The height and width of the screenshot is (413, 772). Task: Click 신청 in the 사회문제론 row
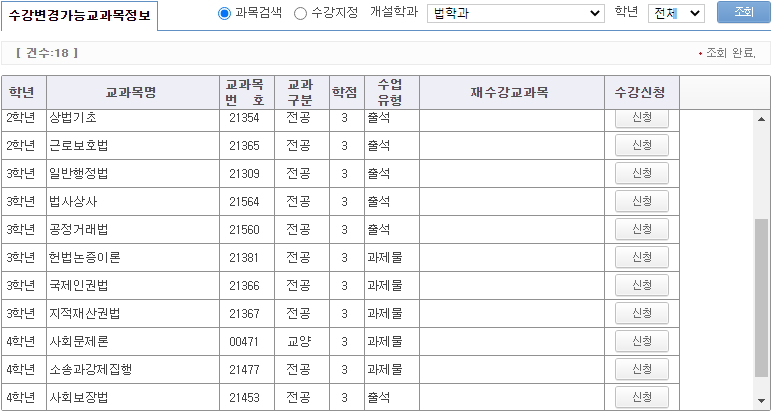642,341
